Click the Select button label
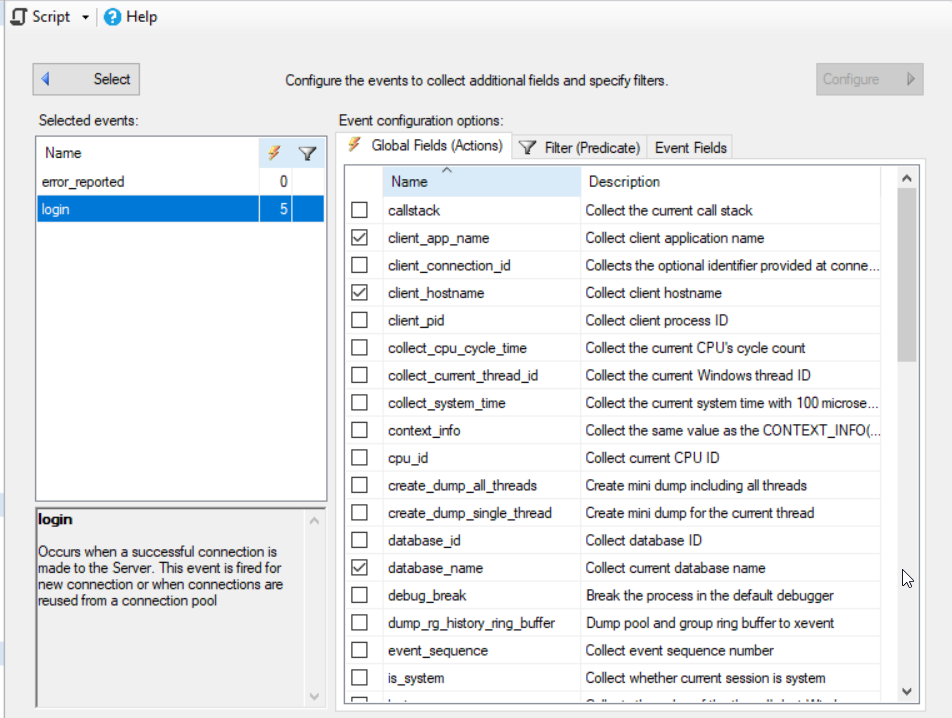This screenshot has width=952, height=718. [111, 79]
